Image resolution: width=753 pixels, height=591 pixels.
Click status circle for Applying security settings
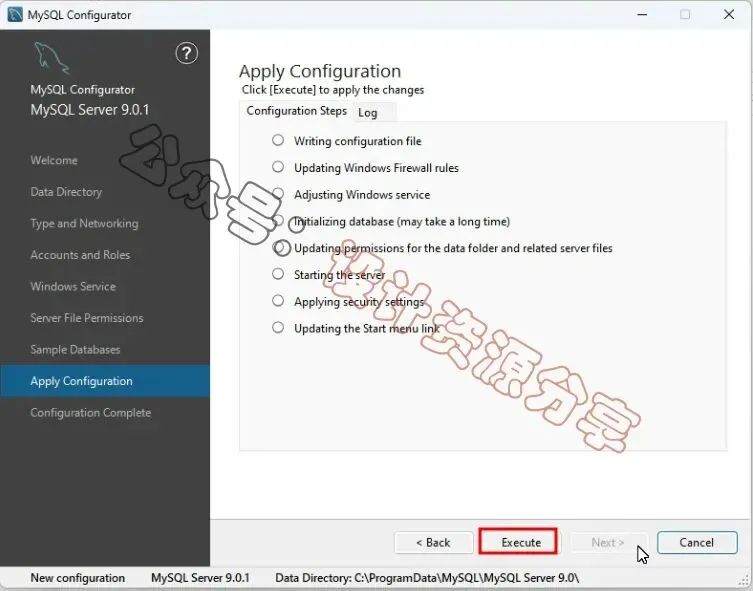(x=278, y=301)
